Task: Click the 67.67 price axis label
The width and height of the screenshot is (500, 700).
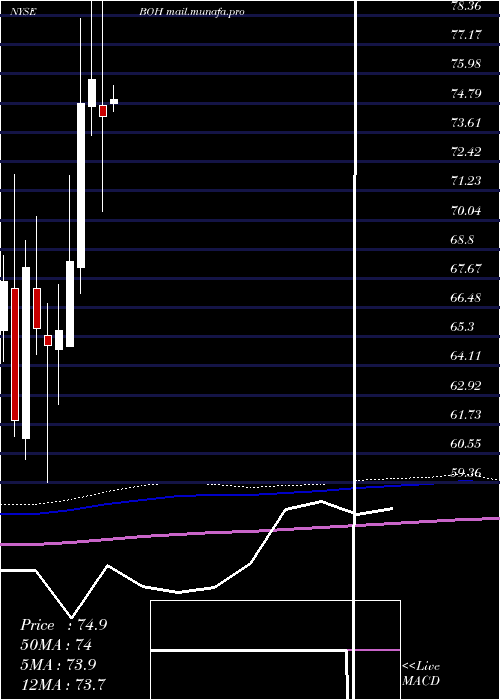Action: click(x=466, y=268)
